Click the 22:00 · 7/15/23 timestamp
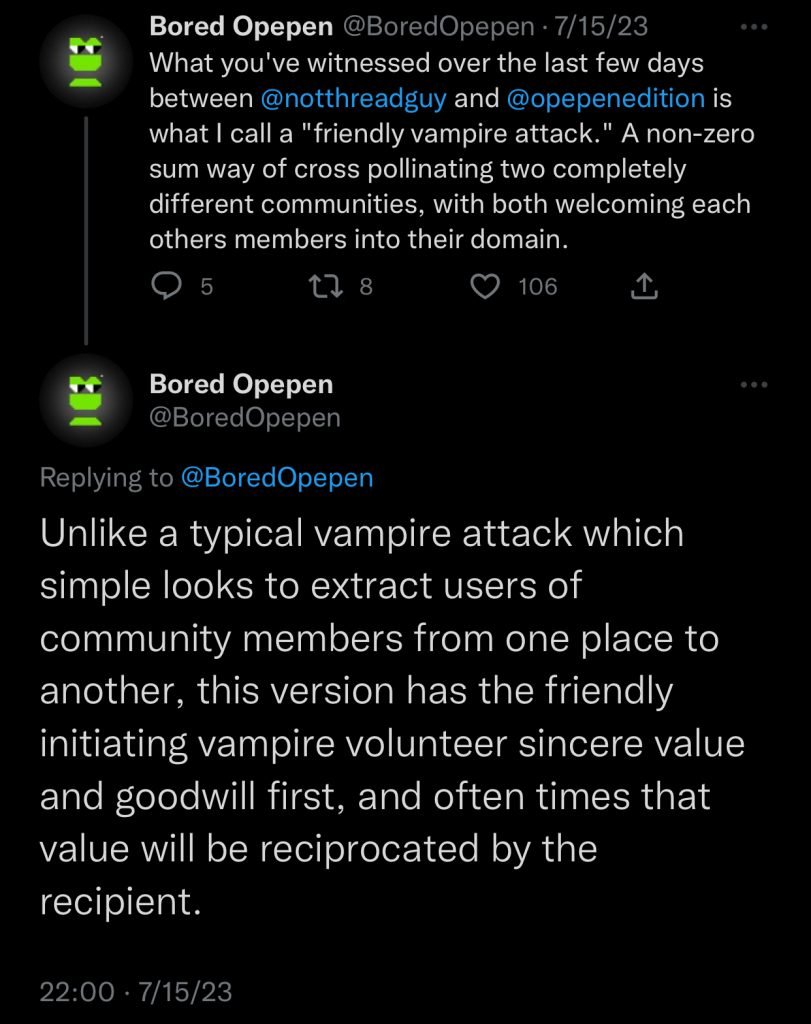Screen dimensions: 811x1024 (x=136, y=991)
